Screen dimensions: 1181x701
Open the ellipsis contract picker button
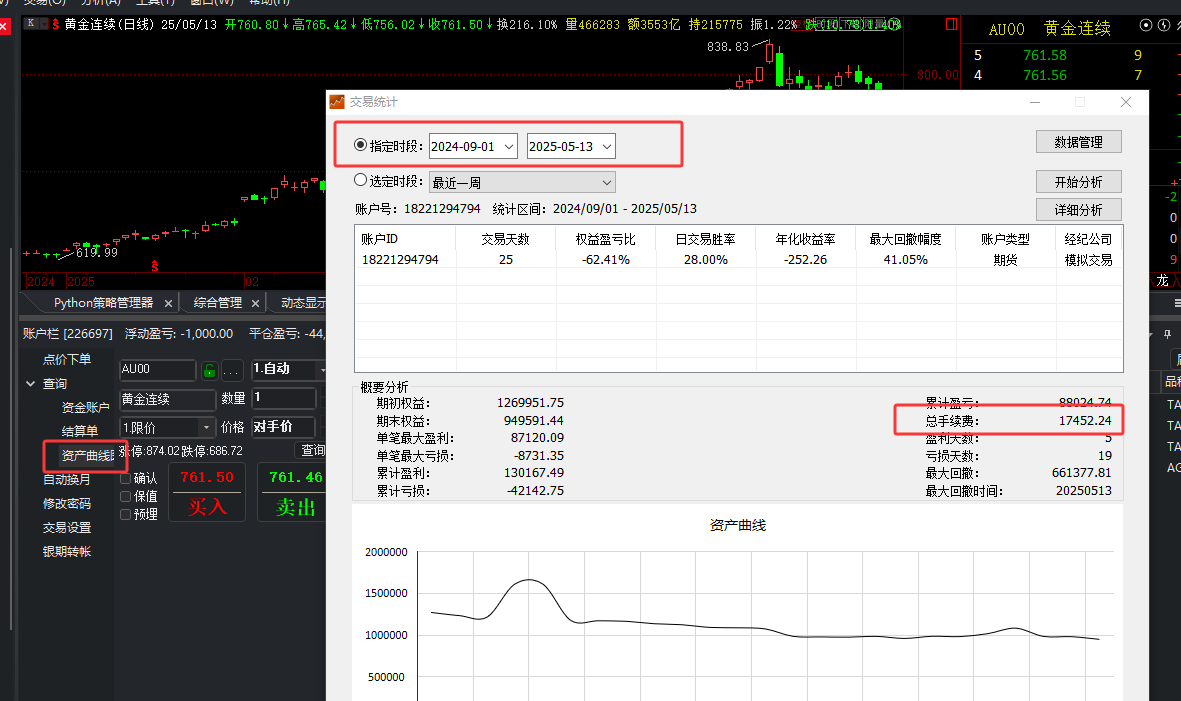click(231, 370)
